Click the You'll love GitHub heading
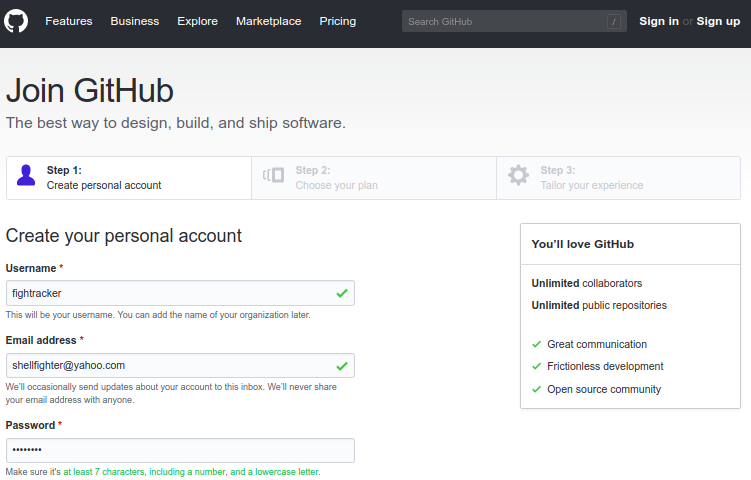 coord(582,244)
